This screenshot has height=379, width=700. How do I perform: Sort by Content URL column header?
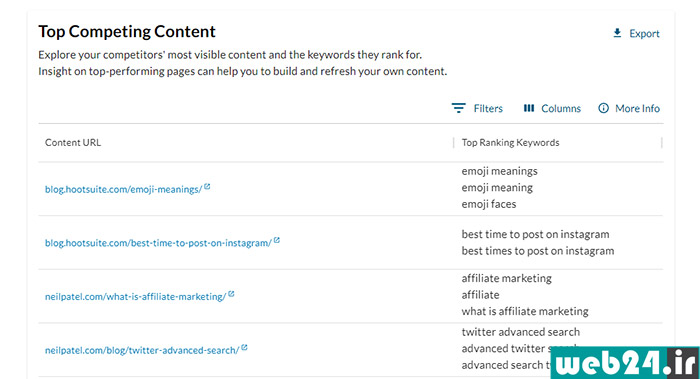[73, 142]
